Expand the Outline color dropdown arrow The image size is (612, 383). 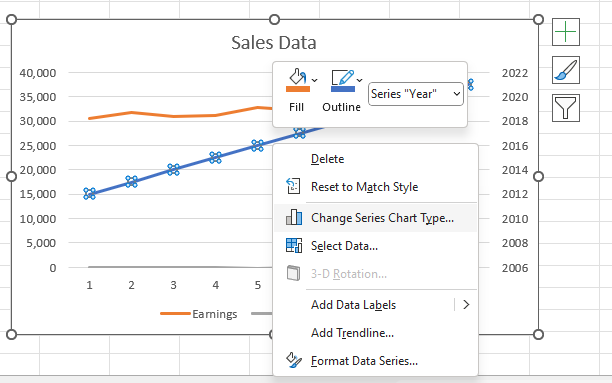click(x=359, y=80)
